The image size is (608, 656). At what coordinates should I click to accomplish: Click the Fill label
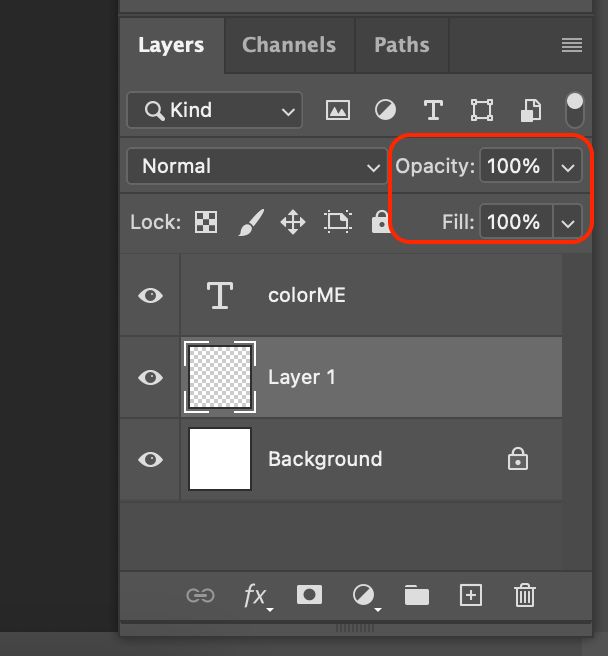coord(458,222)
